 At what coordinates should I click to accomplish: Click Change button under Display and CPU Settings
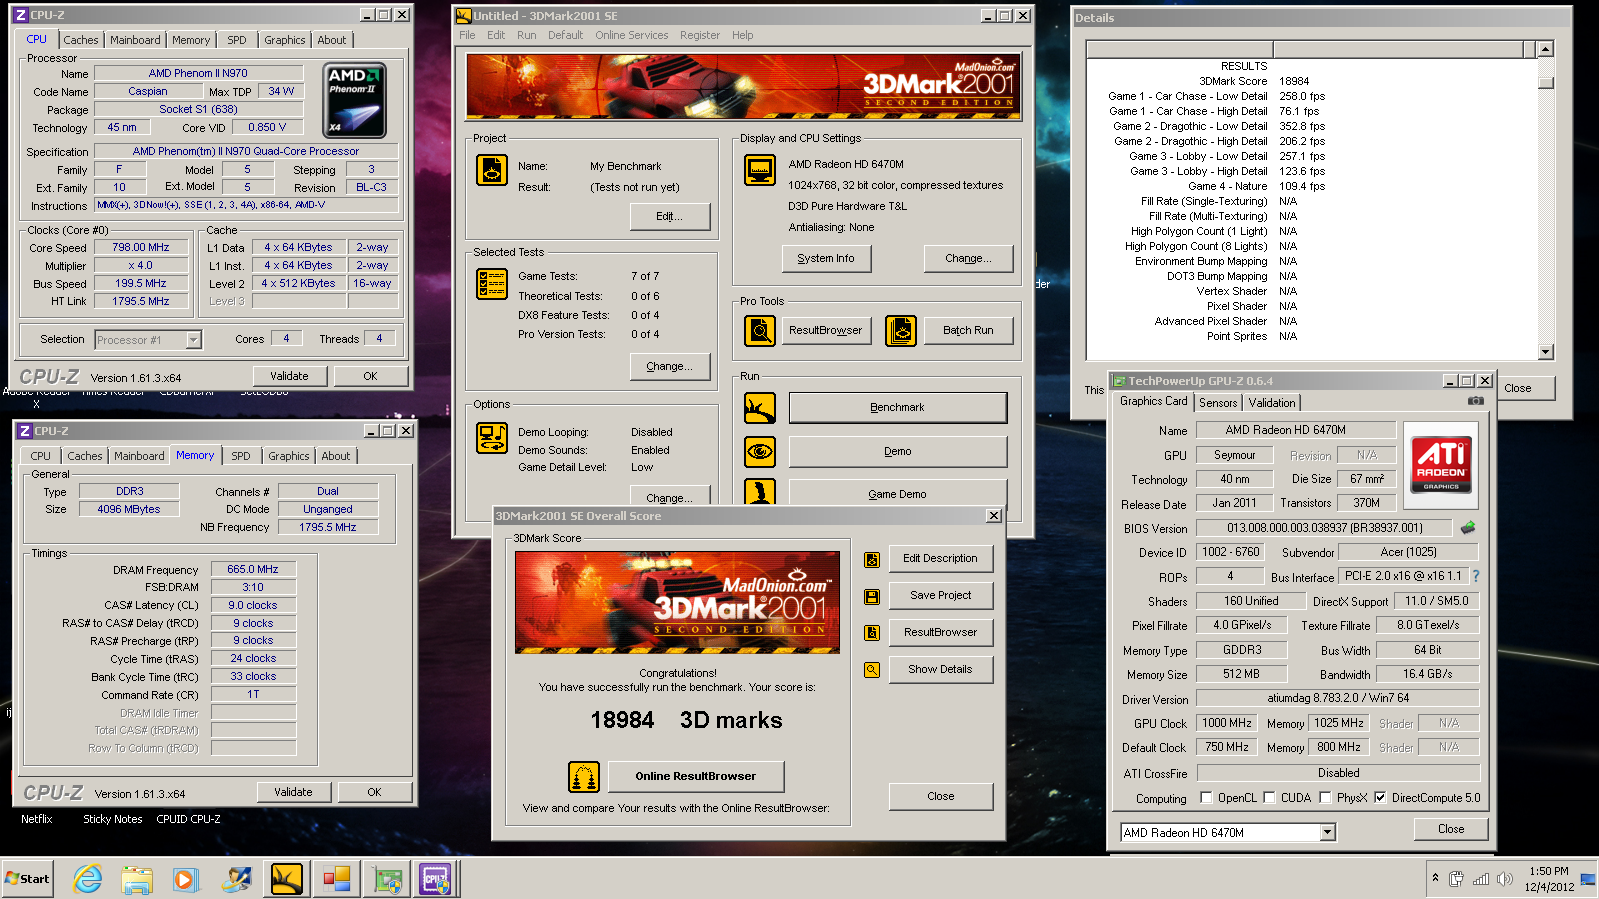(x=968, y=258)
